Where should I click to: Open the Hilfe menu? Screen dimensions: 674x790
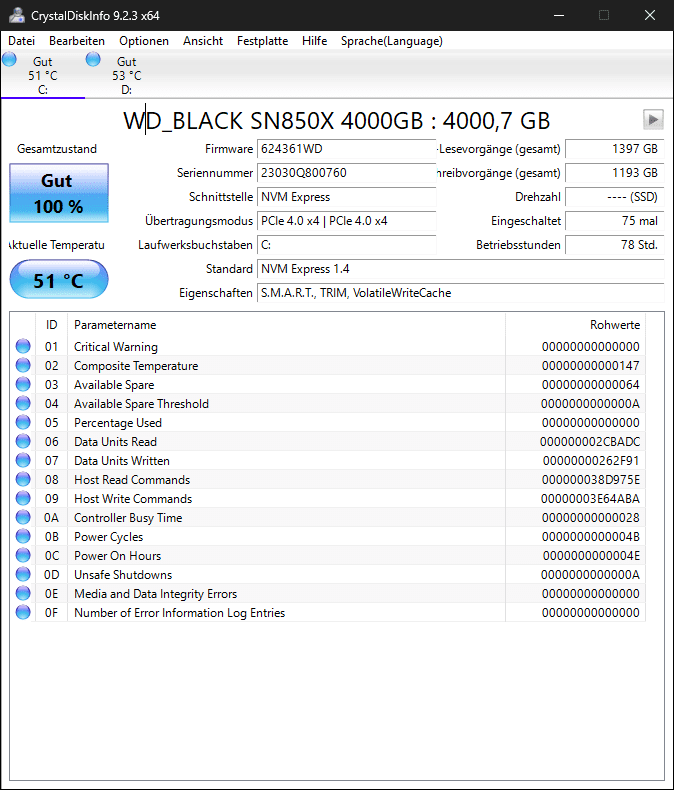[x=314, y=41]
